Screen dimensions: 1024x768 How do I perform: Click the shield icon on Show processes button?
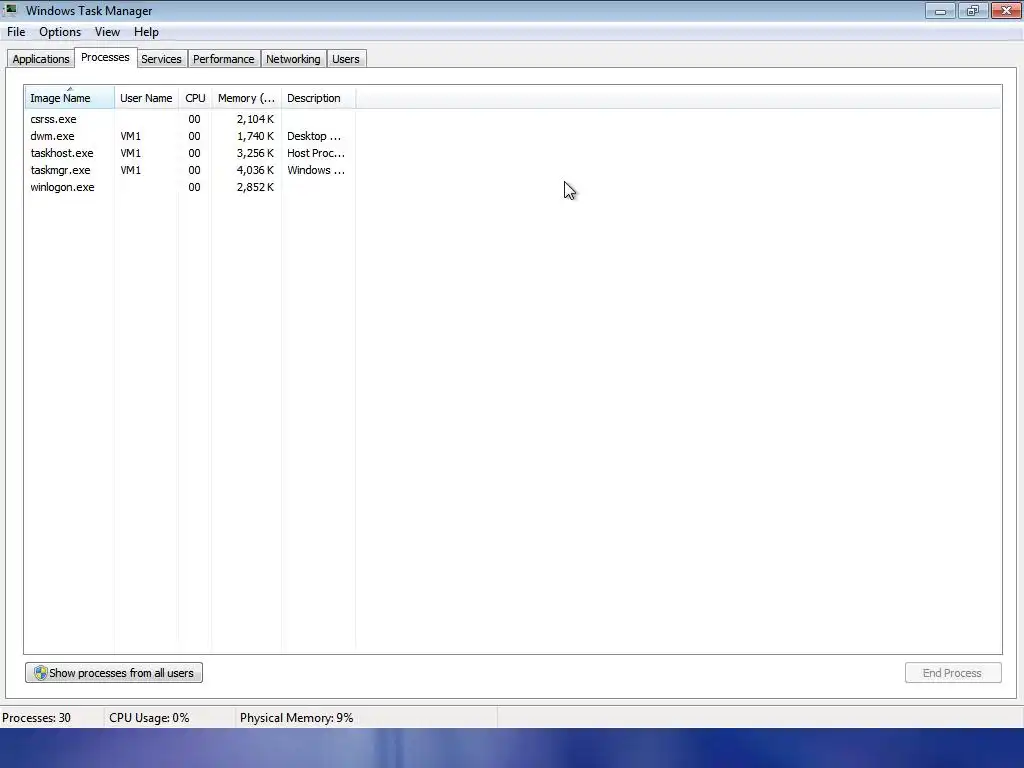pos(40,673)
